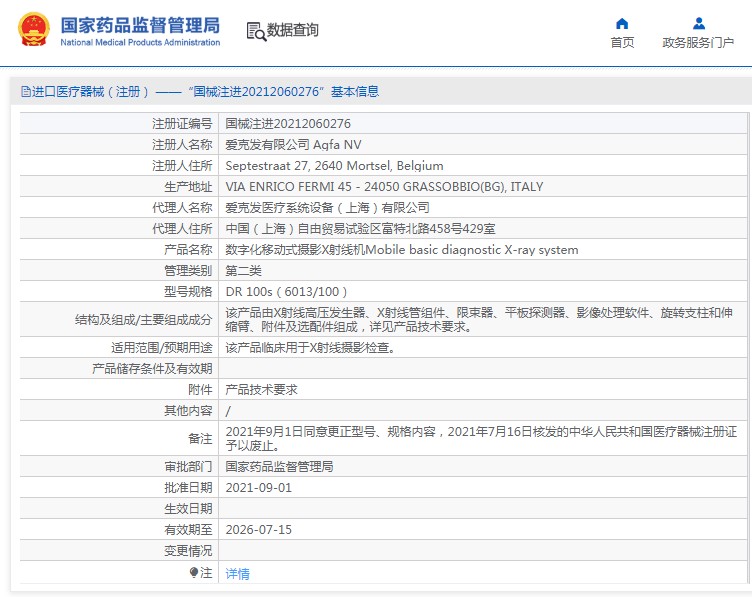Click the 管理类别 row label
The width and height of the screenshot is (752, 597).
188,271
